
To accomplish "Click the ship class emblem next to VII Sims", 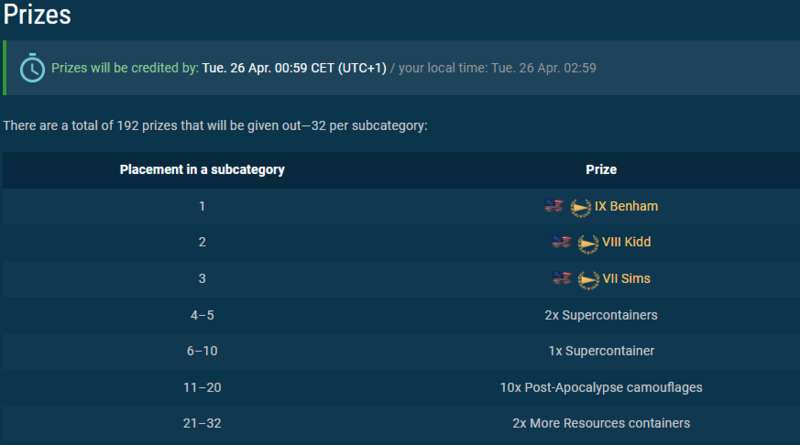I will [588, 279].
